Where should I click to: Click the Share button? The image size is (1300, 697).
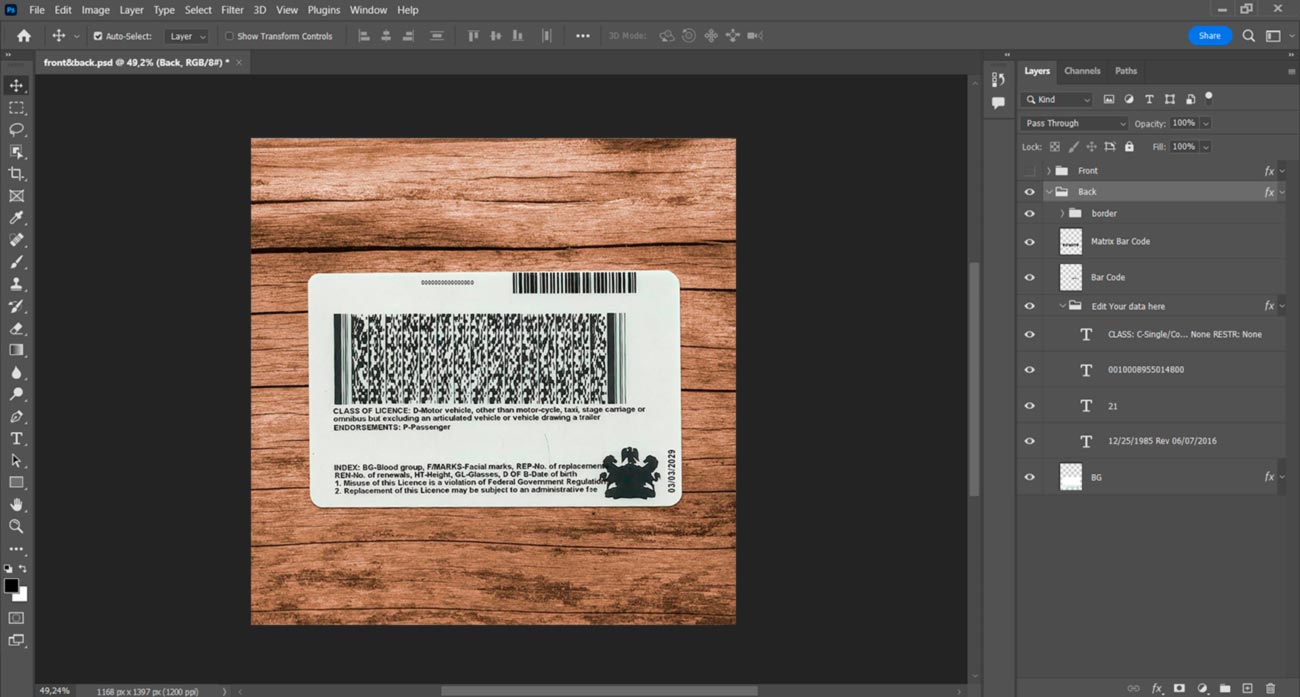coord(1209,36)
